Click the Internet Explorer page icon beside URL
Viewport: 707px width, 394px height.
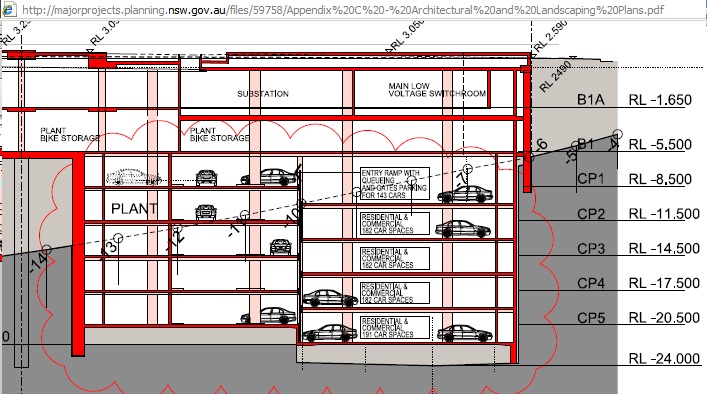tap(9, 9)
